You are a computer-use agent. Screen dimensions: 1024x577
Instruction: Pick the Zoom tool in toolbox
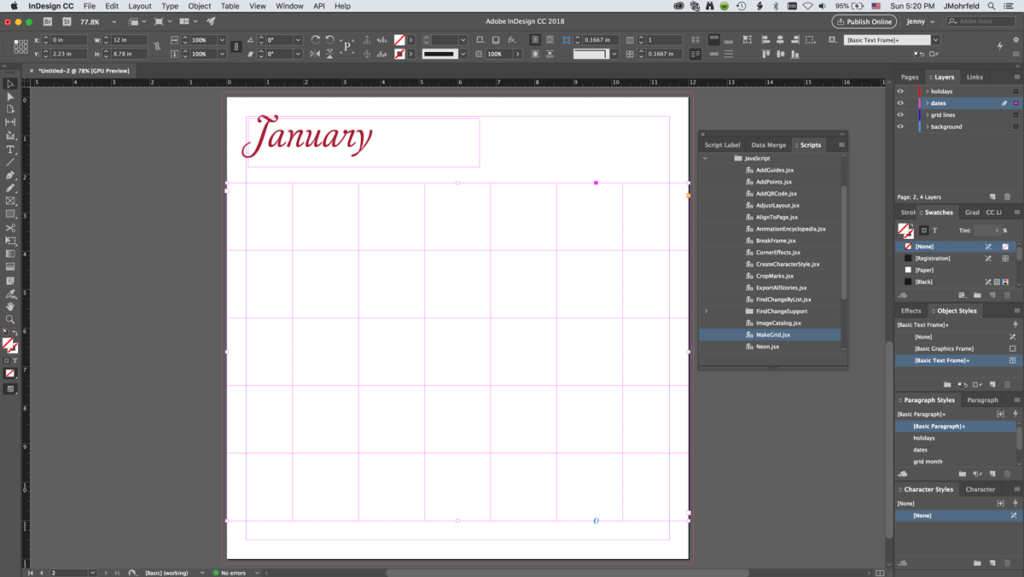point(10,319)
